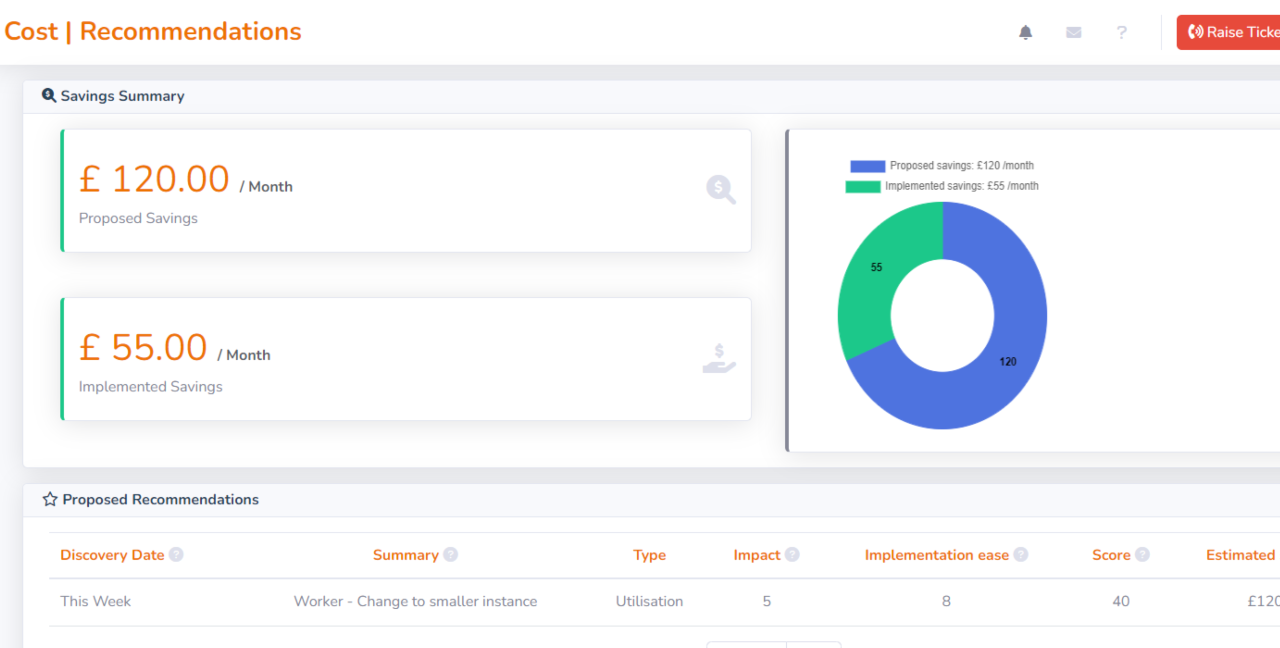Click the dollar-magnifier icon on Proposed Savings card
1280x648 pixels.
pyautogui.click(x=720, y=190)
